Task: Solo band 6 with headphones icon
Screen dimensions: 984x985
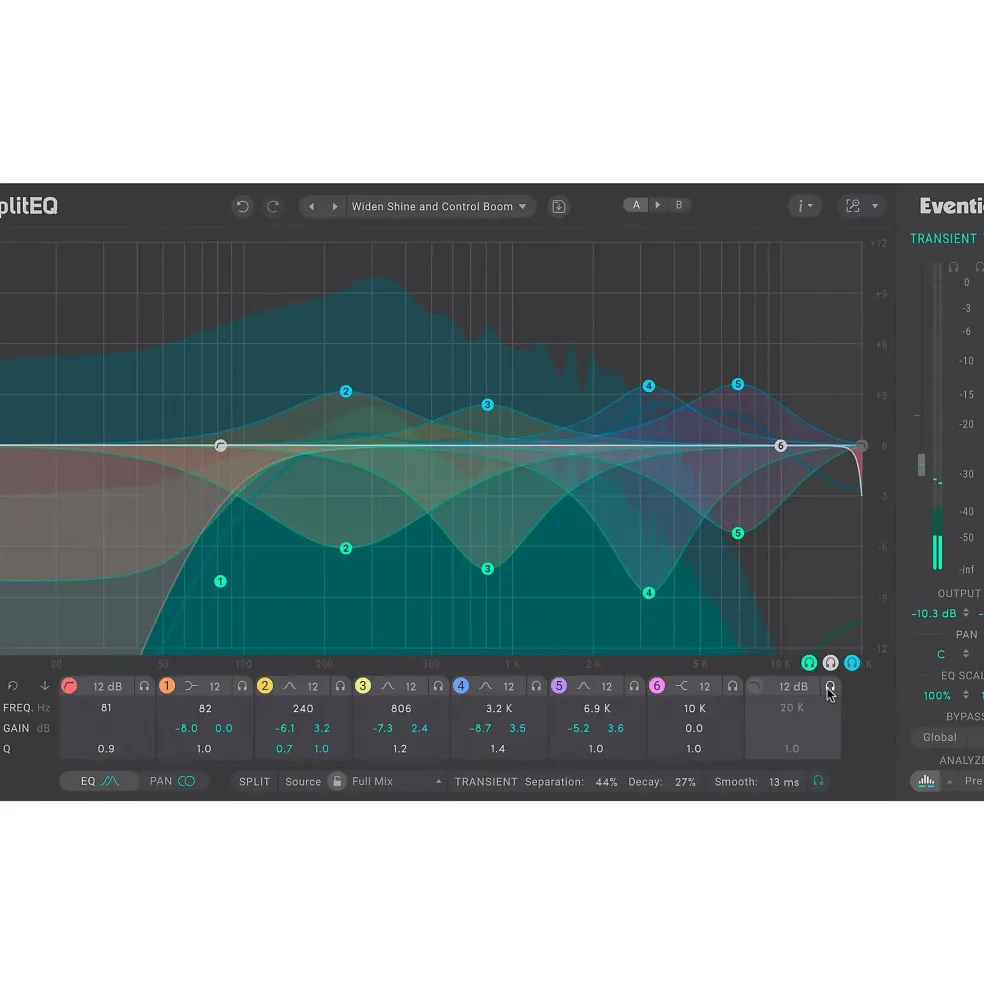Action: (x=732, y=686)
